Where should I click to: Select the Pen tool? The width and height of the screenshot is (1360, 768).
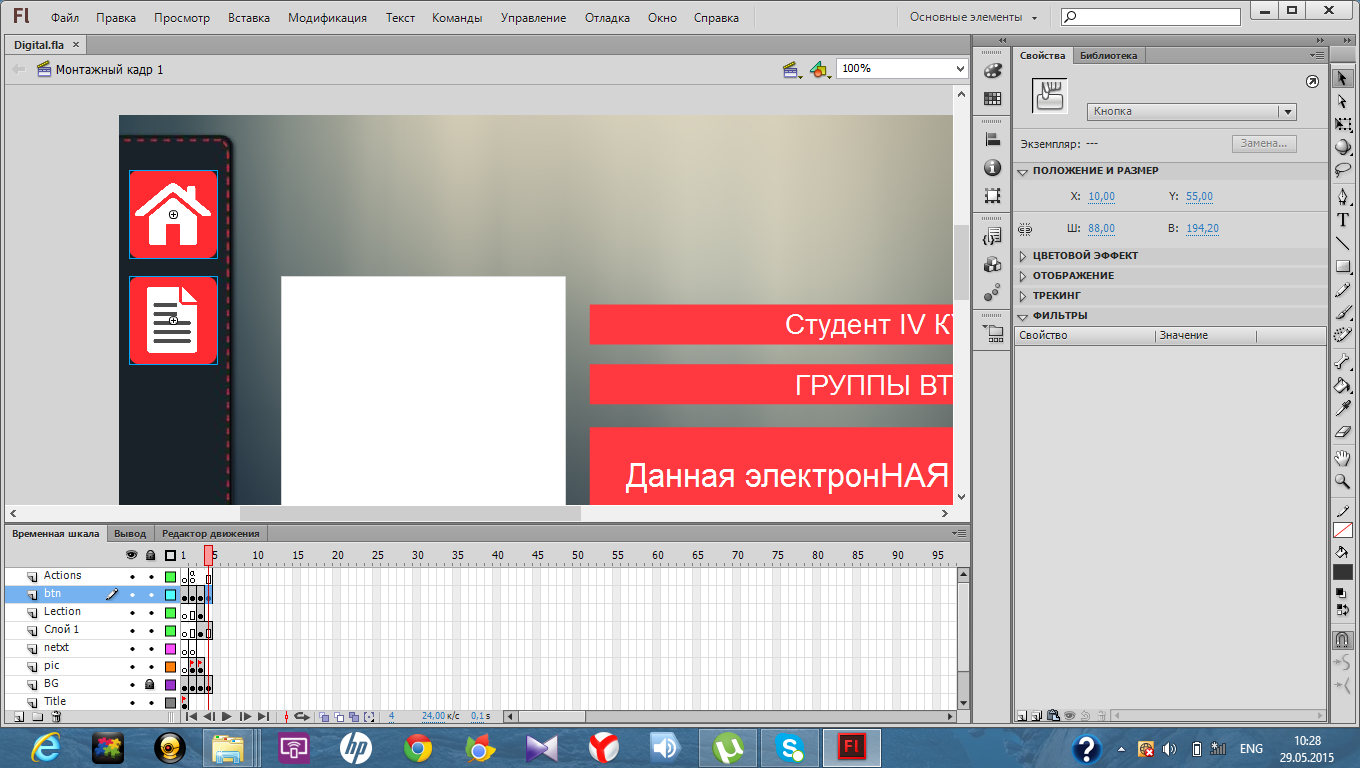point(1343,197)
